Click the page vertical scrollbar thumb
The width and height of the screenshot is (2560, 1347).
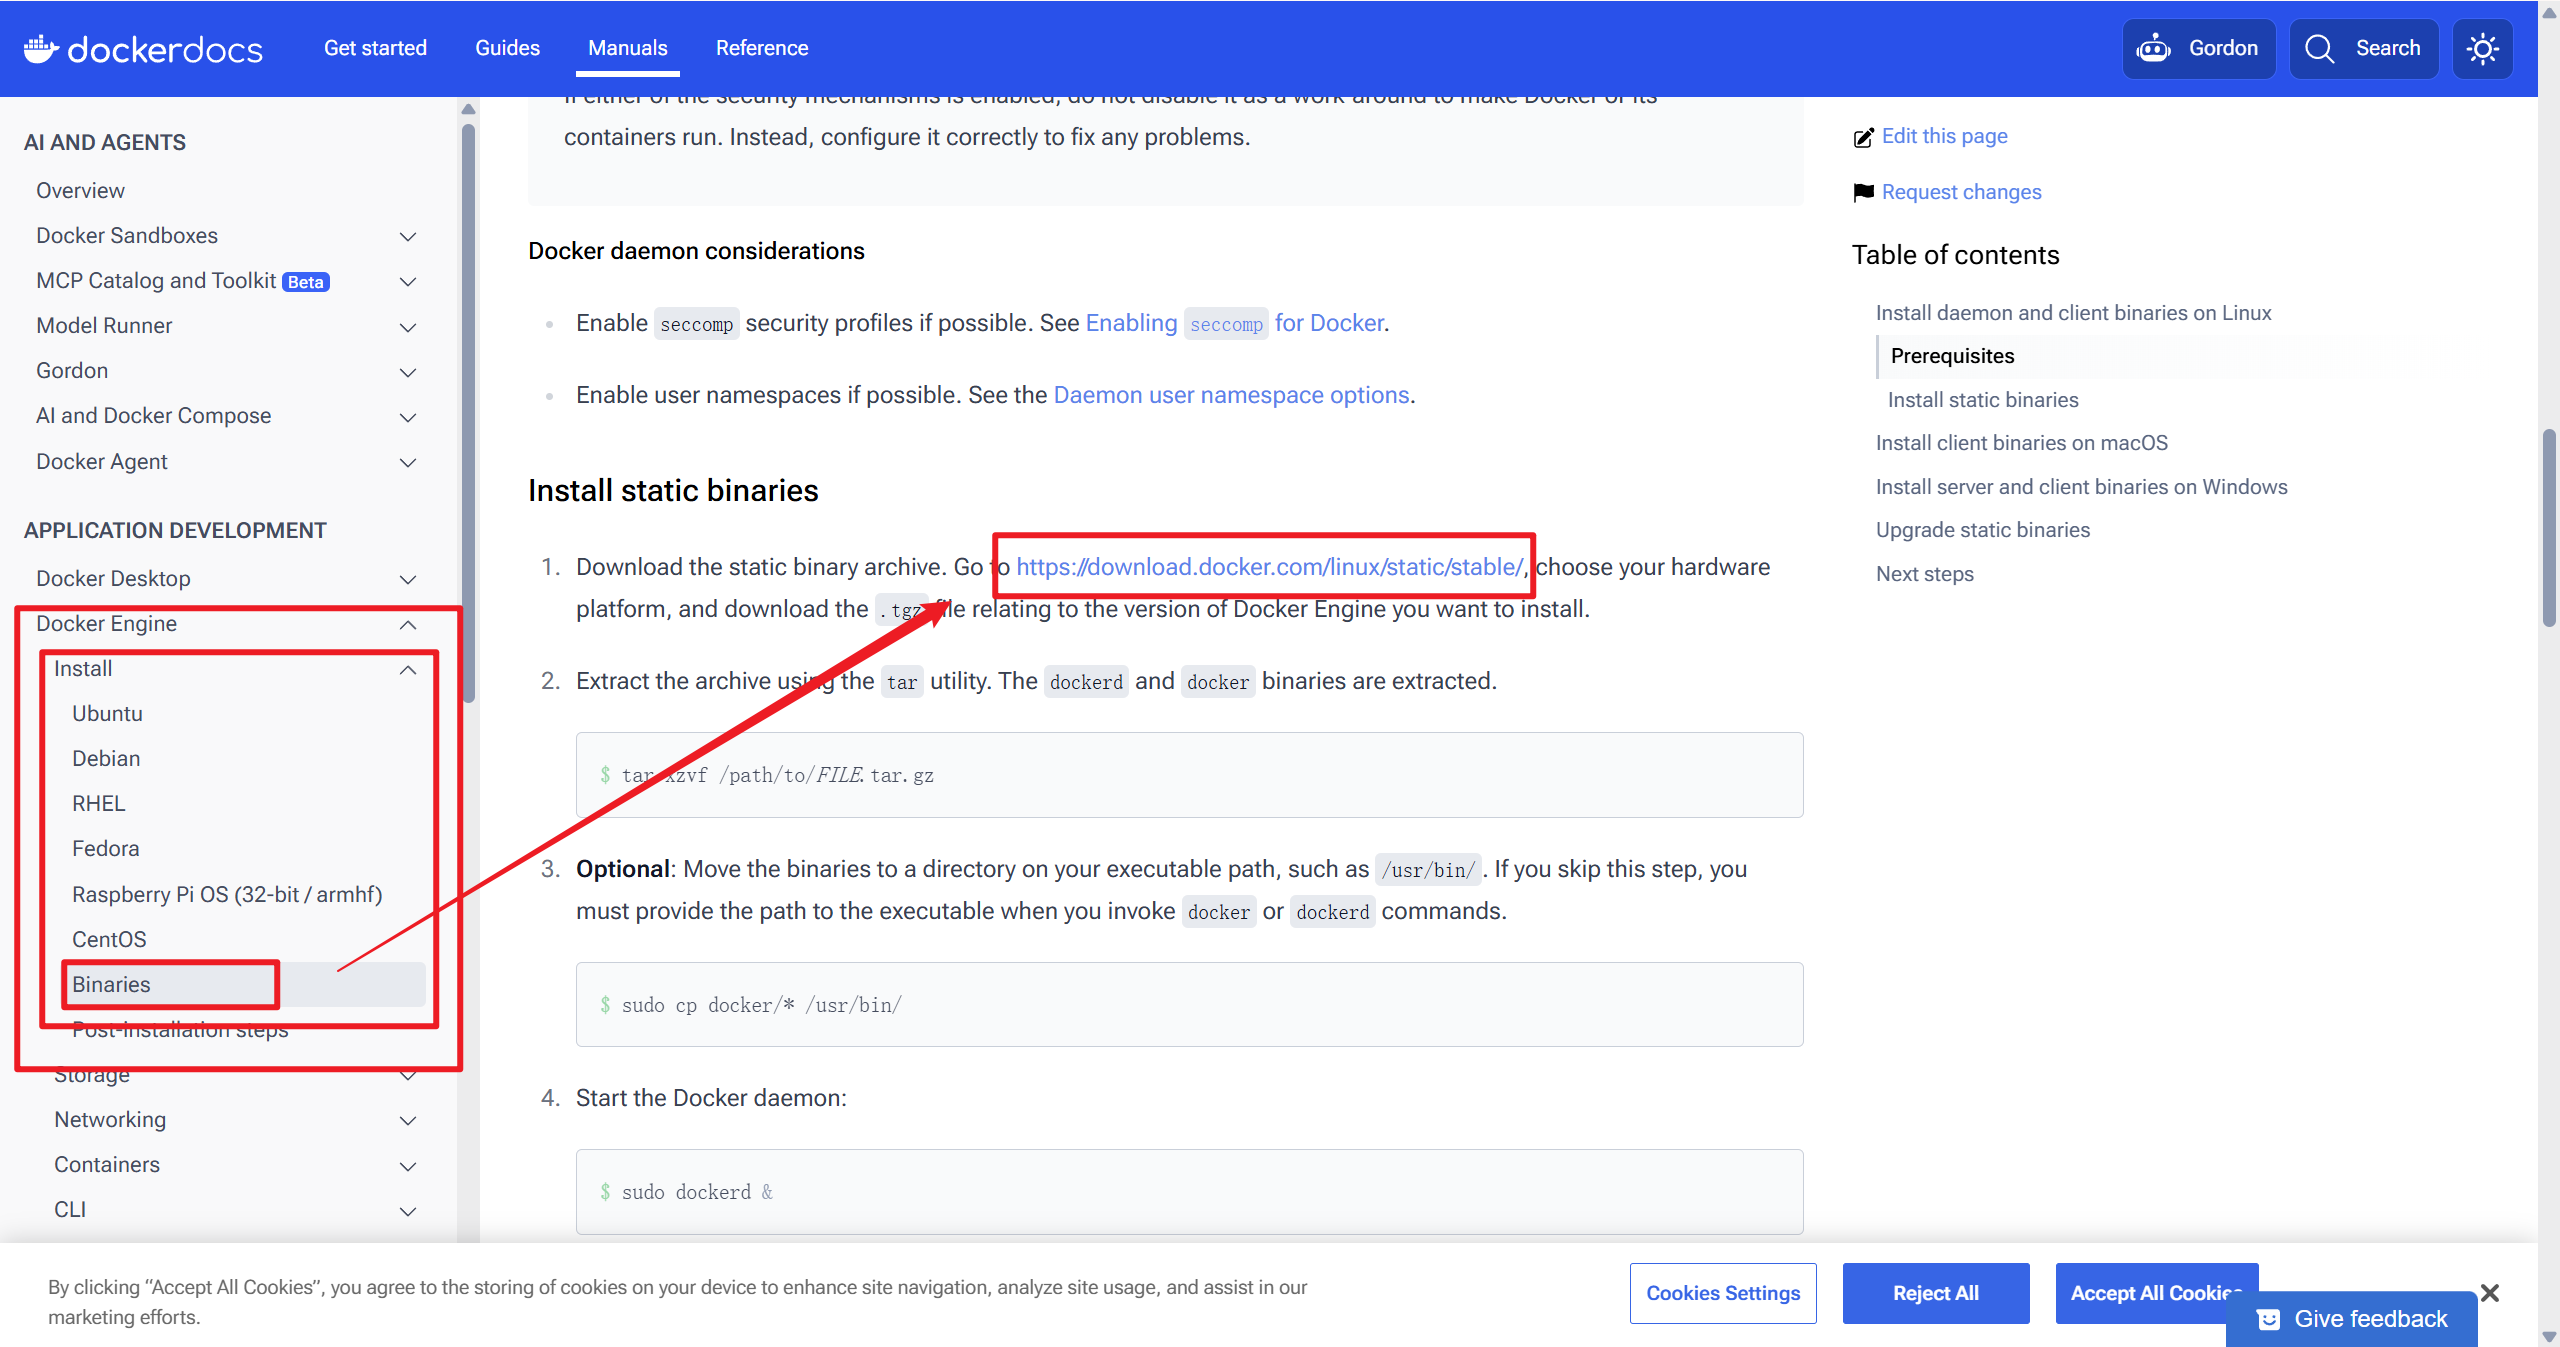[2549, 528]
